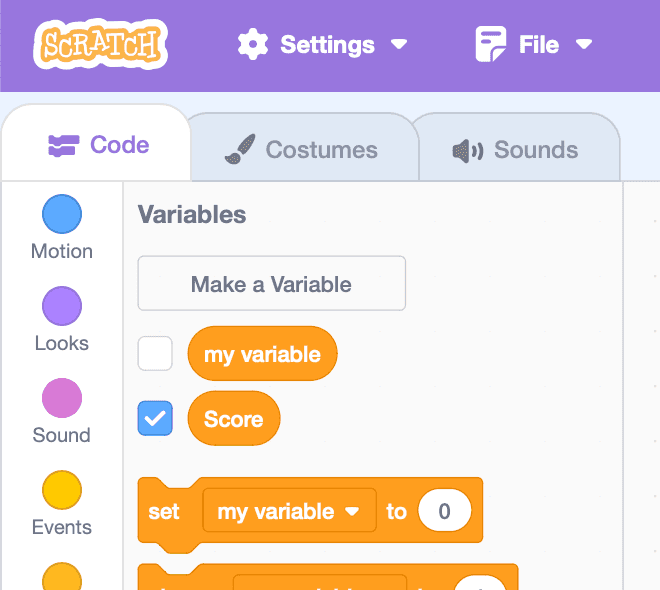Click the value field in set block
Screen dimensions: 660x590
(444, 511)
